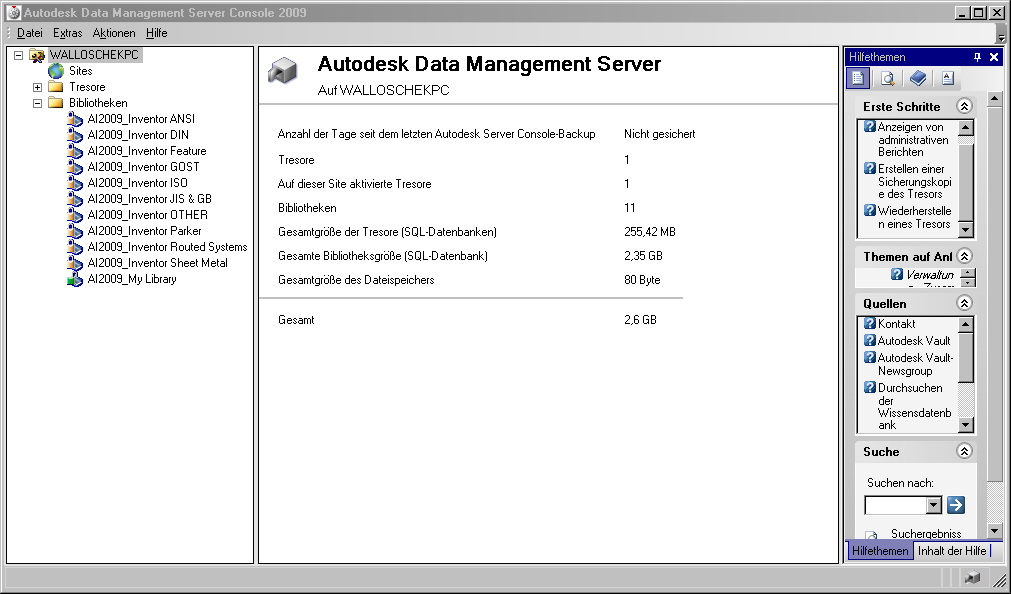Collapse the Quellen section

point(964,303)
